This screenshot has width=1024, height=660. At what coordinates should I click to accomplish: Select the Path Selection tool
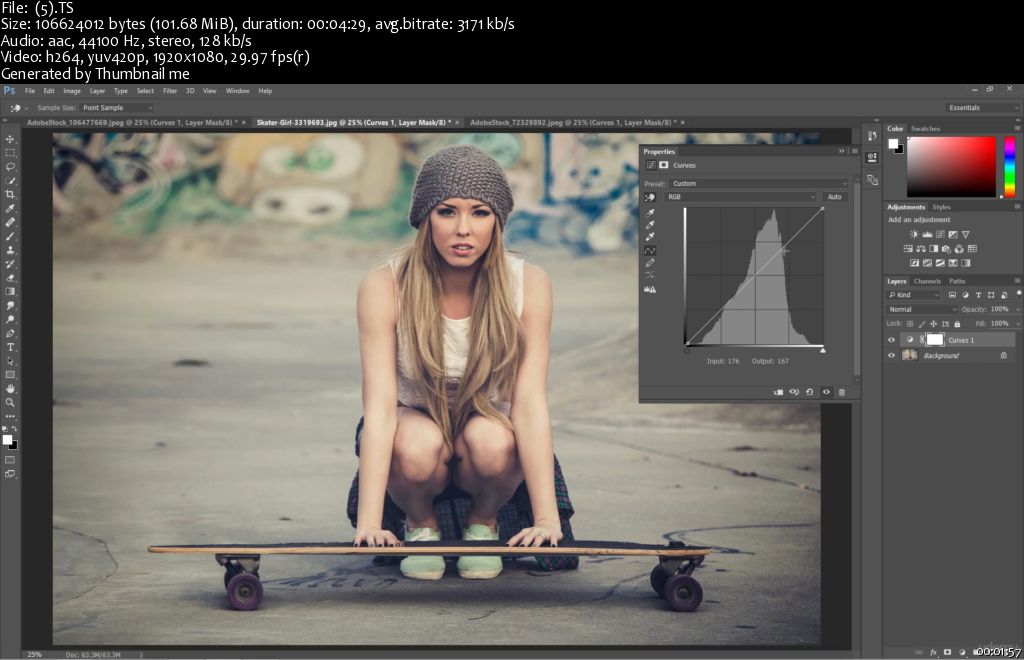[10, 361]
